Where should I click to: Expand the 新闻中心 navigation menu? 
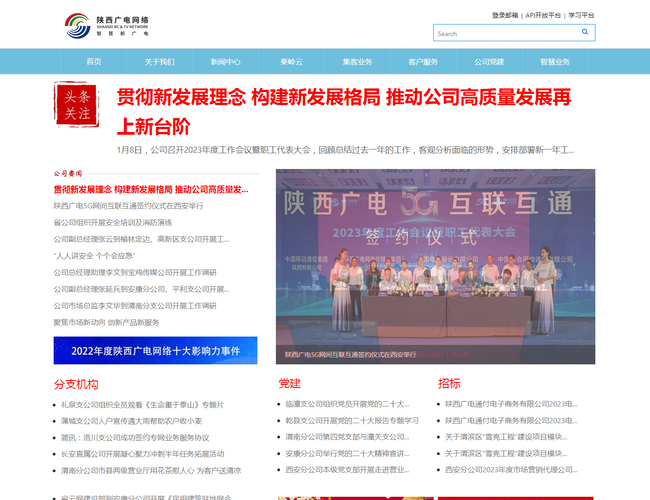point(225,61)
